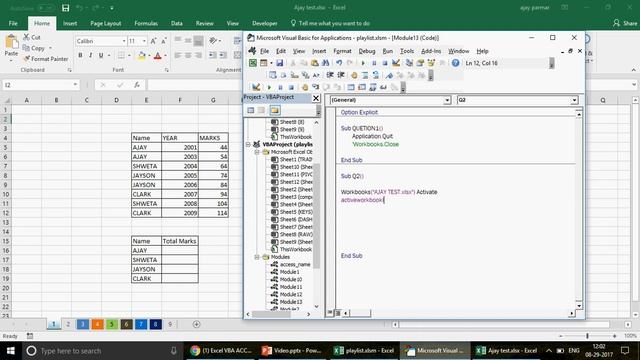Select sheet tab 3 in Excel
The image size is (640, 360).
82,324
